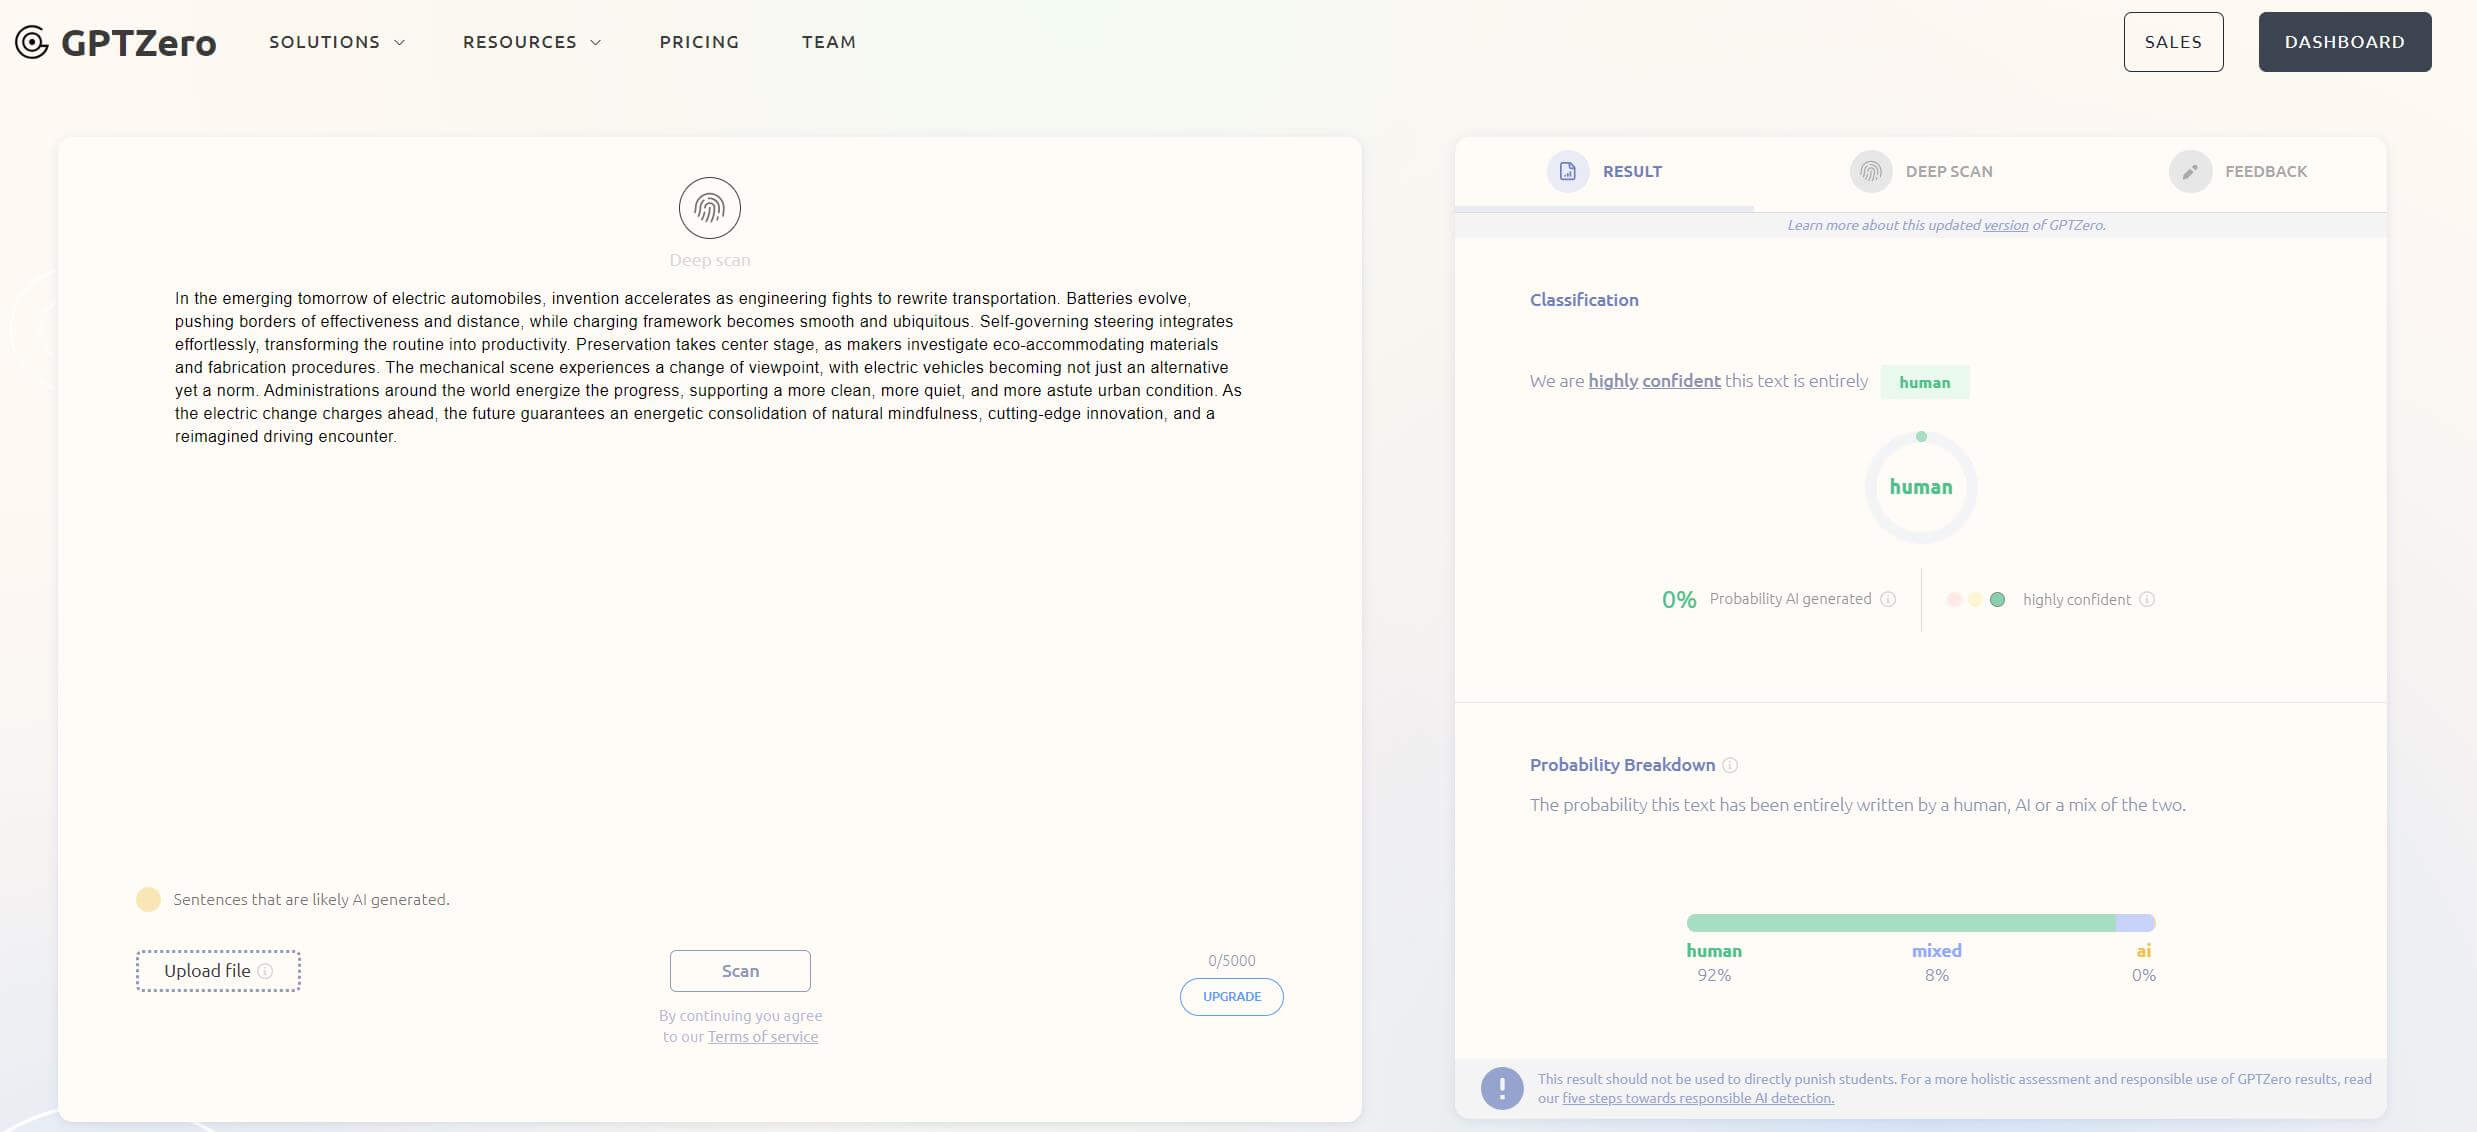Open the Dashboard

[x=2344, y=42]
